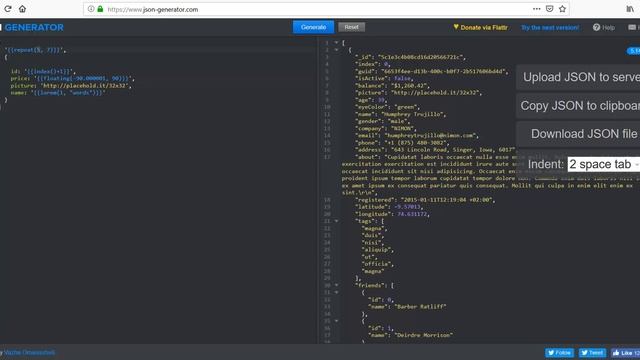Save page to Pocket icon
The image size is (640, 360).
(549, 9)
